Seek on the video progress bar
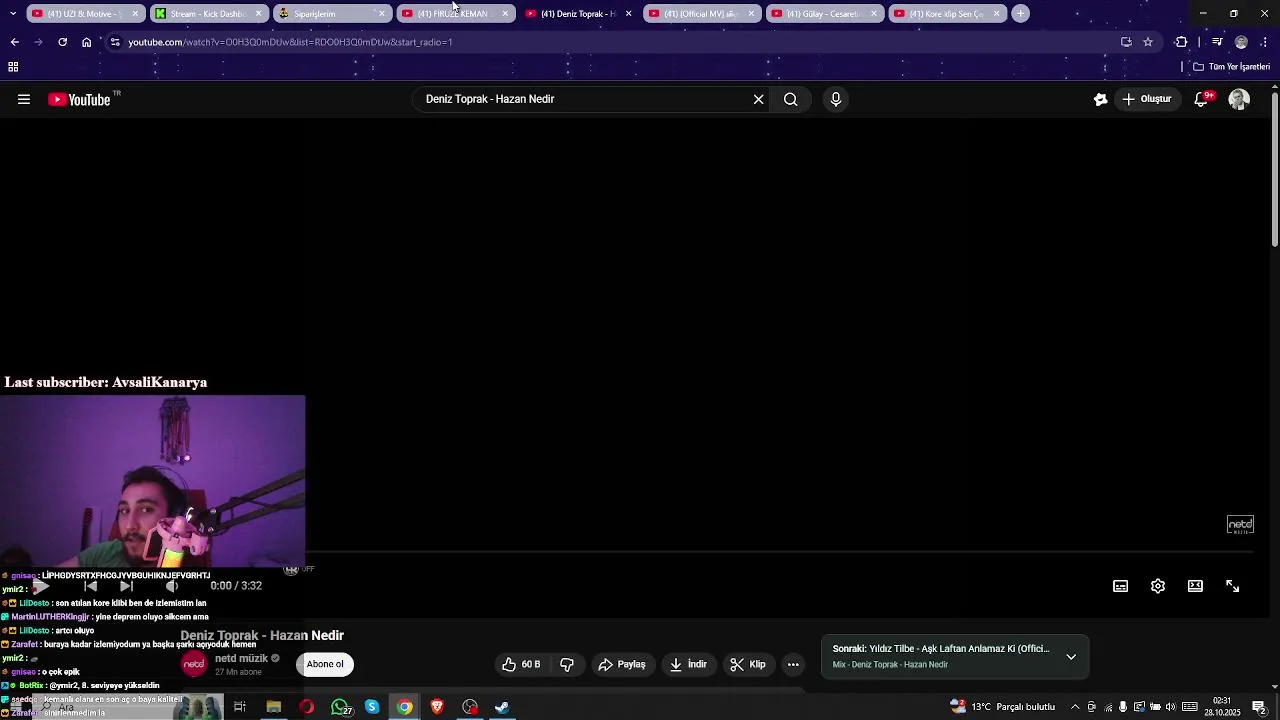The height and width of the screenshot is (720, 1280). click(779, 552)
